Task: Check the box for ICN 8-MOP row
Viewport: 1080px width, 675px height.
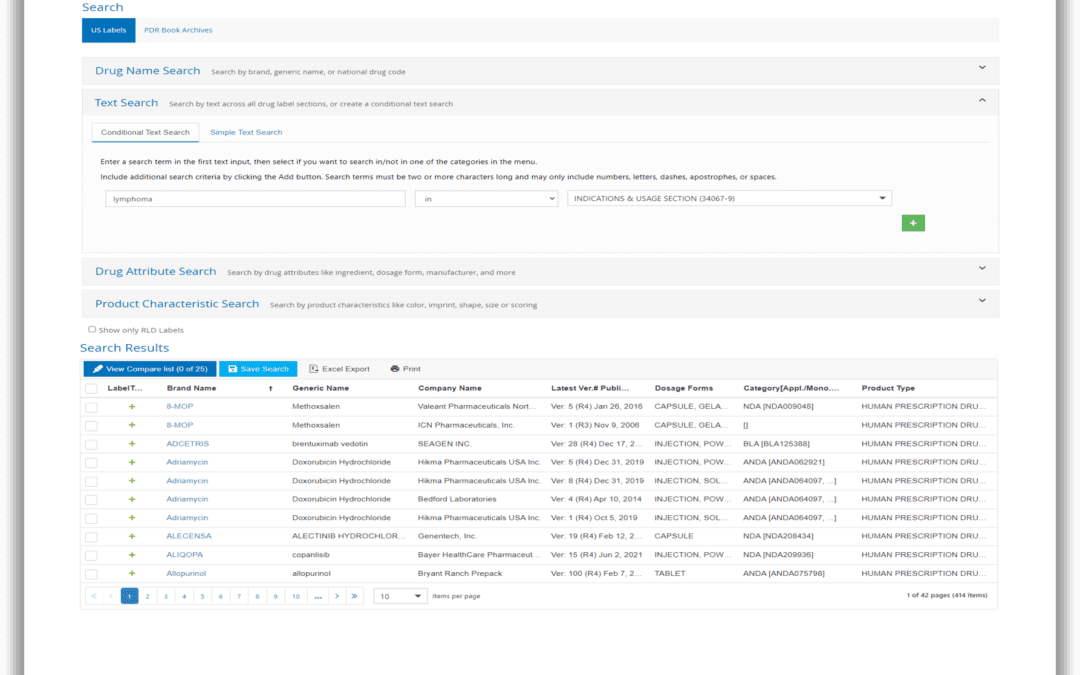Action: 91,426
